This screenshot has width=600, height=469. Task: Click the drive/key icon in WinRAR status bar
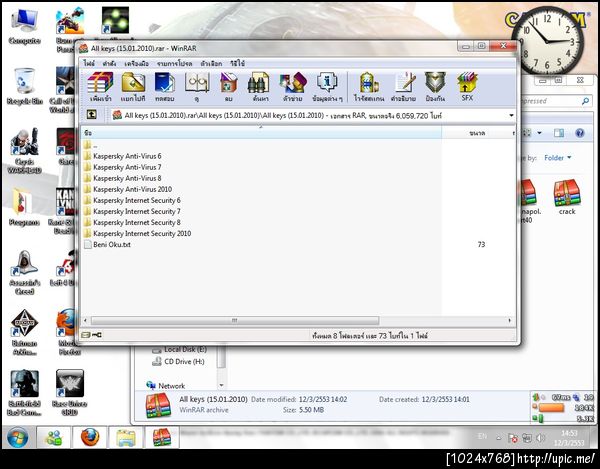click(91, 335)
